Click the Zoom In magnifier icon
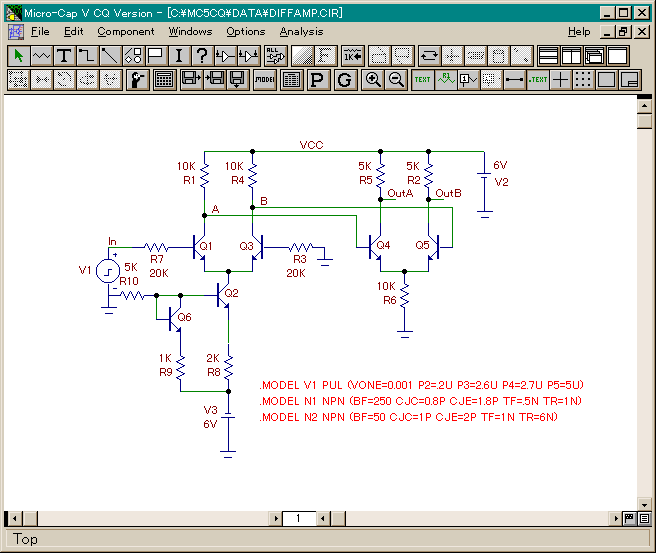Screen dimensions: 656x553 point(373,80)
